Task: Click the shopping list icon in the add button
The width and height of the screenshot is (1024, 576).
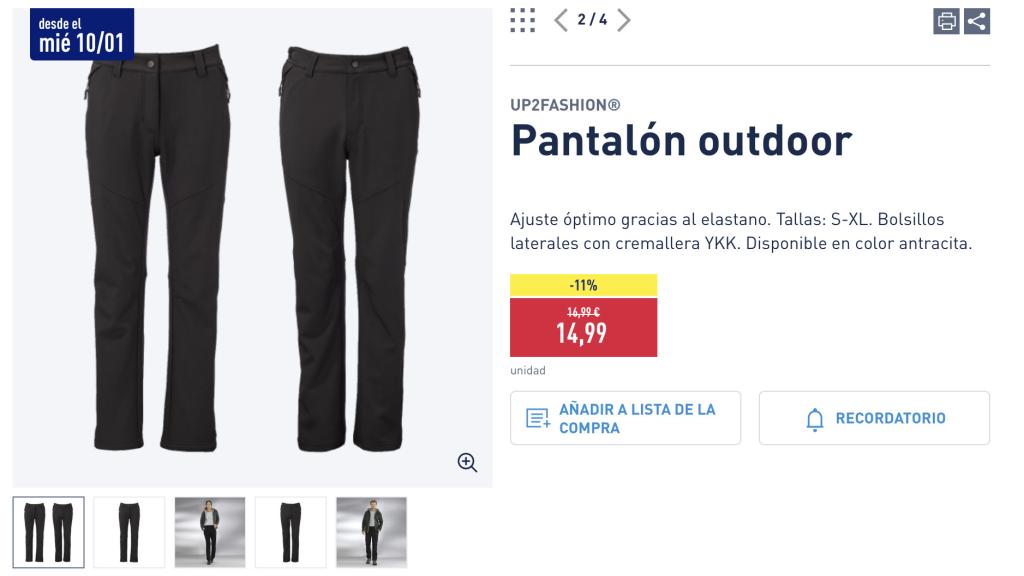Action: (x=536, y=418)
